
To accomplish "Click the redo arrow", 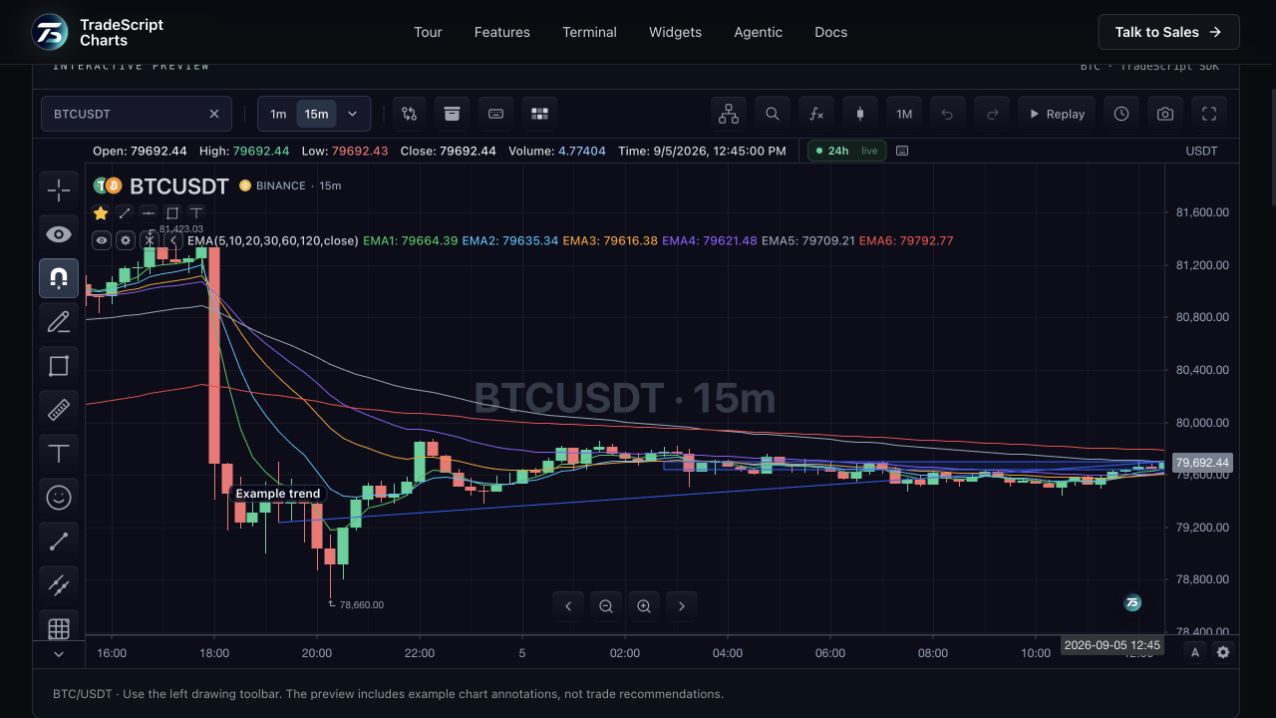I will tap(992, 114).
